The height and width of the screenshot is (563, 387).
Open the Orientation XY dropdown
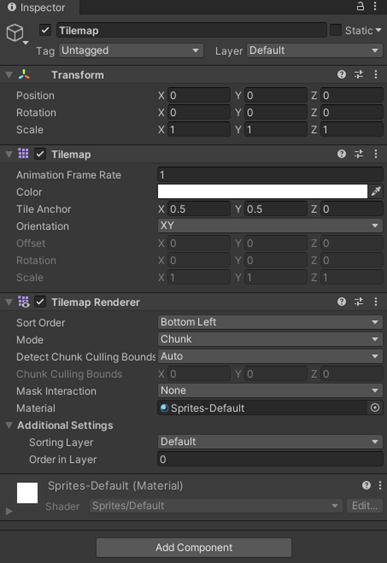click(x=270, y=225)
